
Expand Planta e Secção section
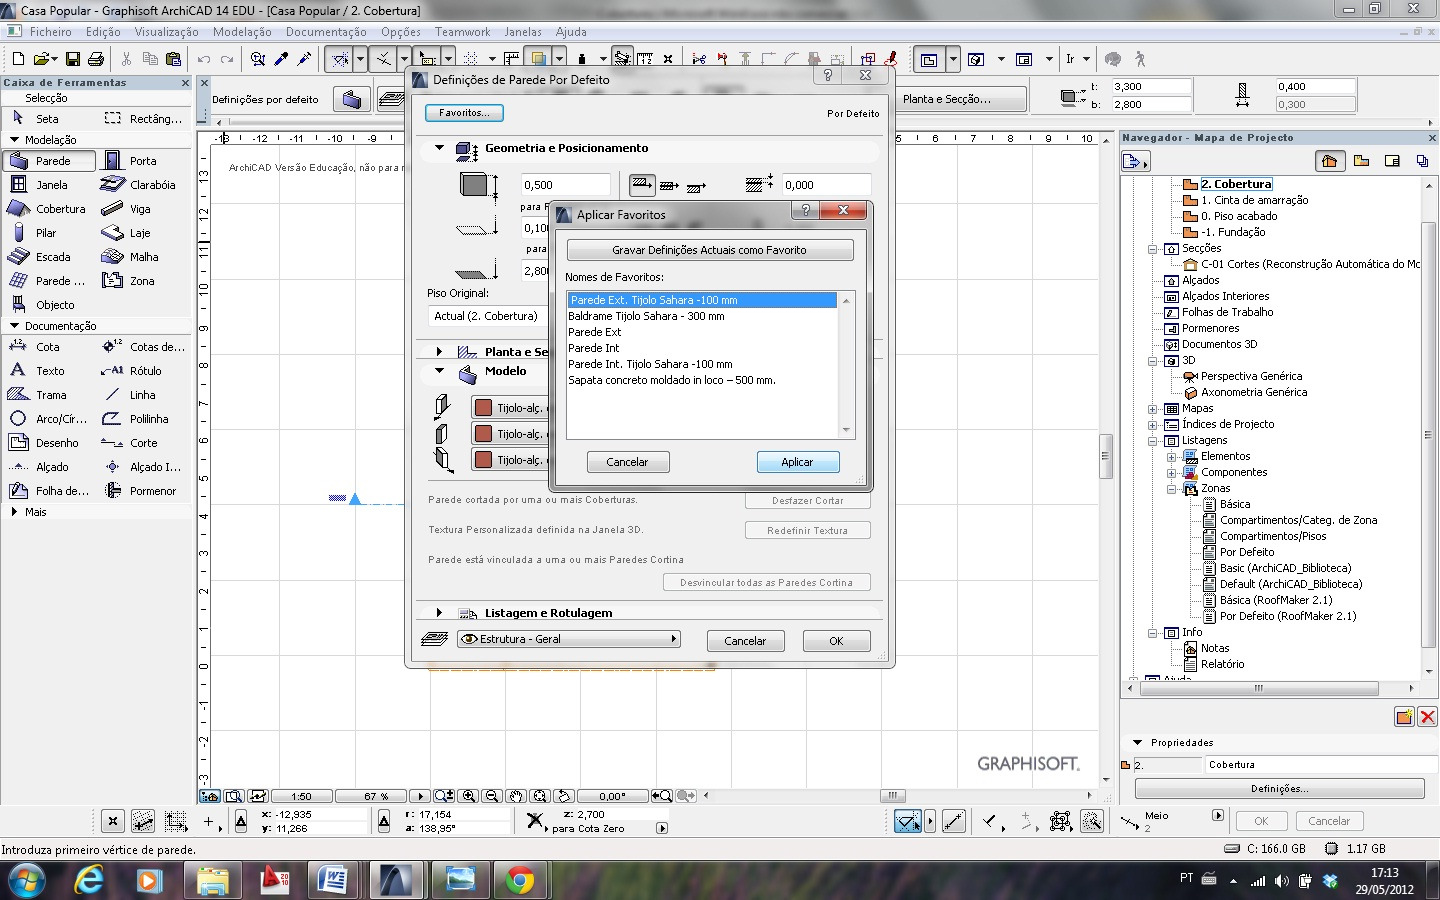439,351
